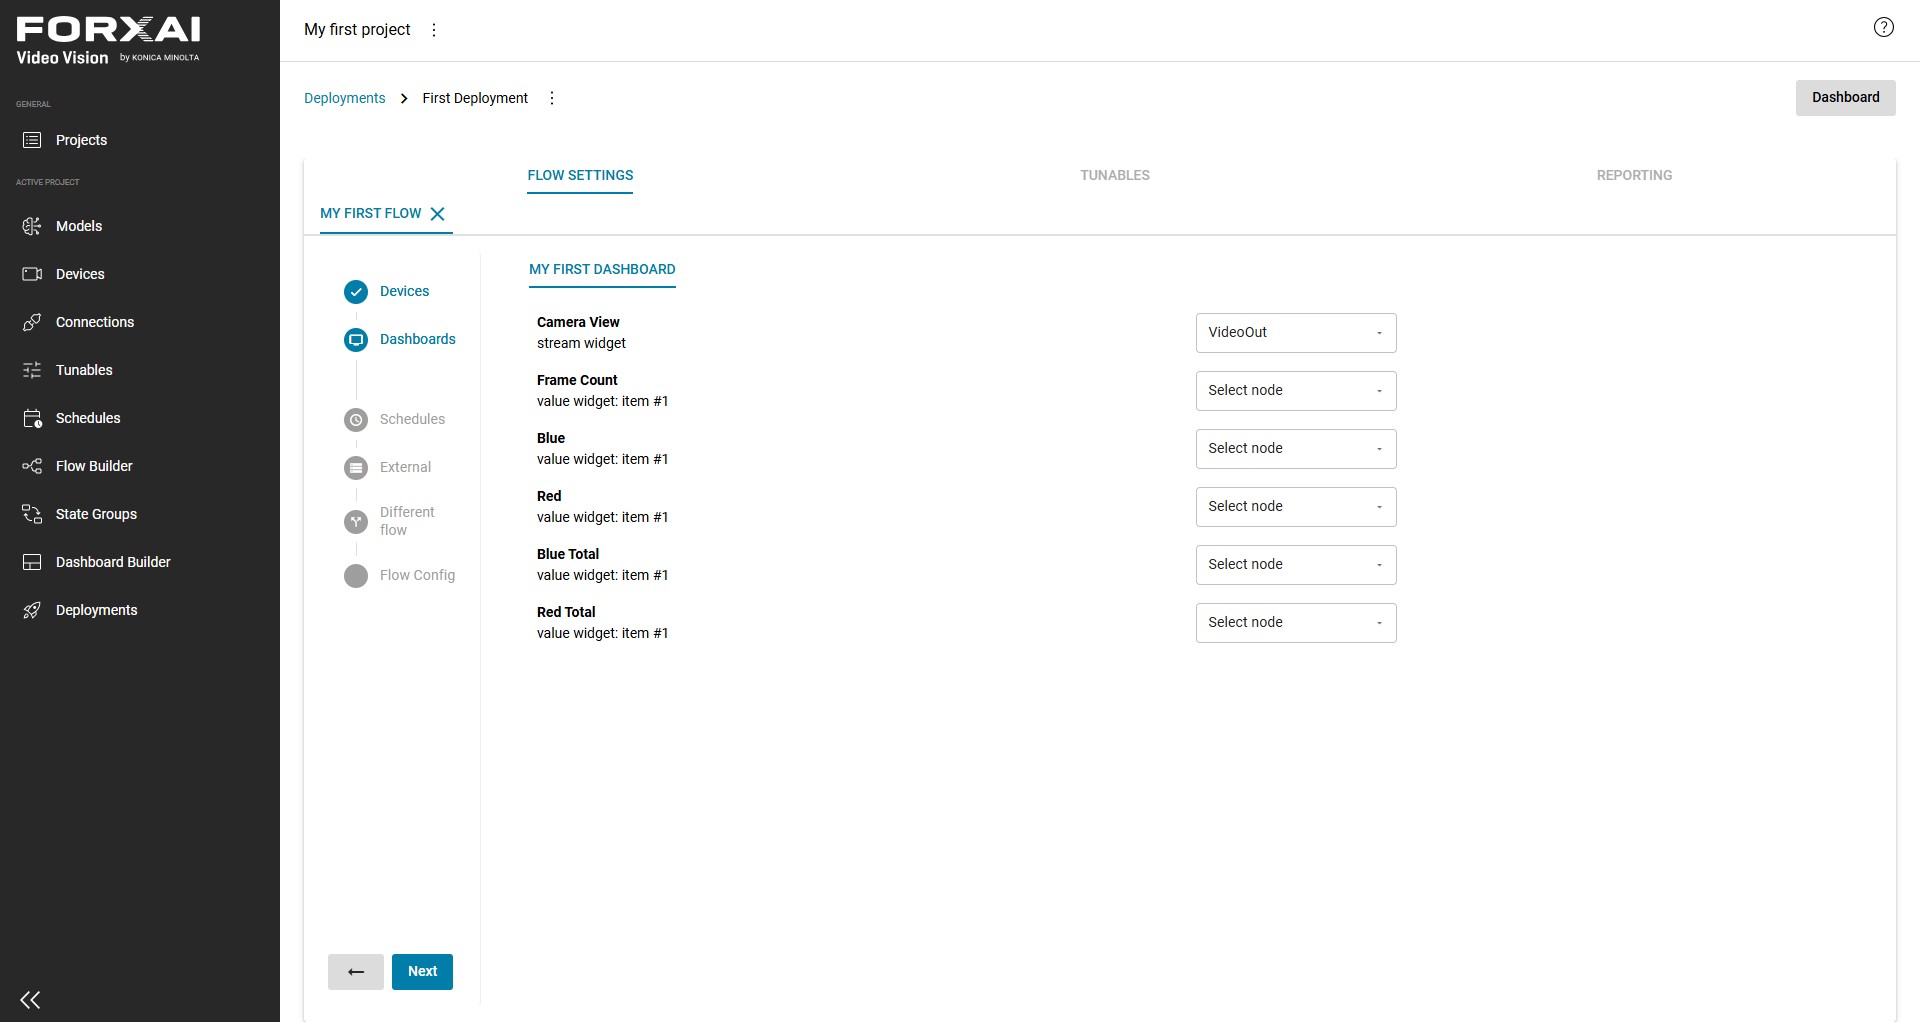
Task: Click the Frame Count widget label
Action: coord(577,380)
